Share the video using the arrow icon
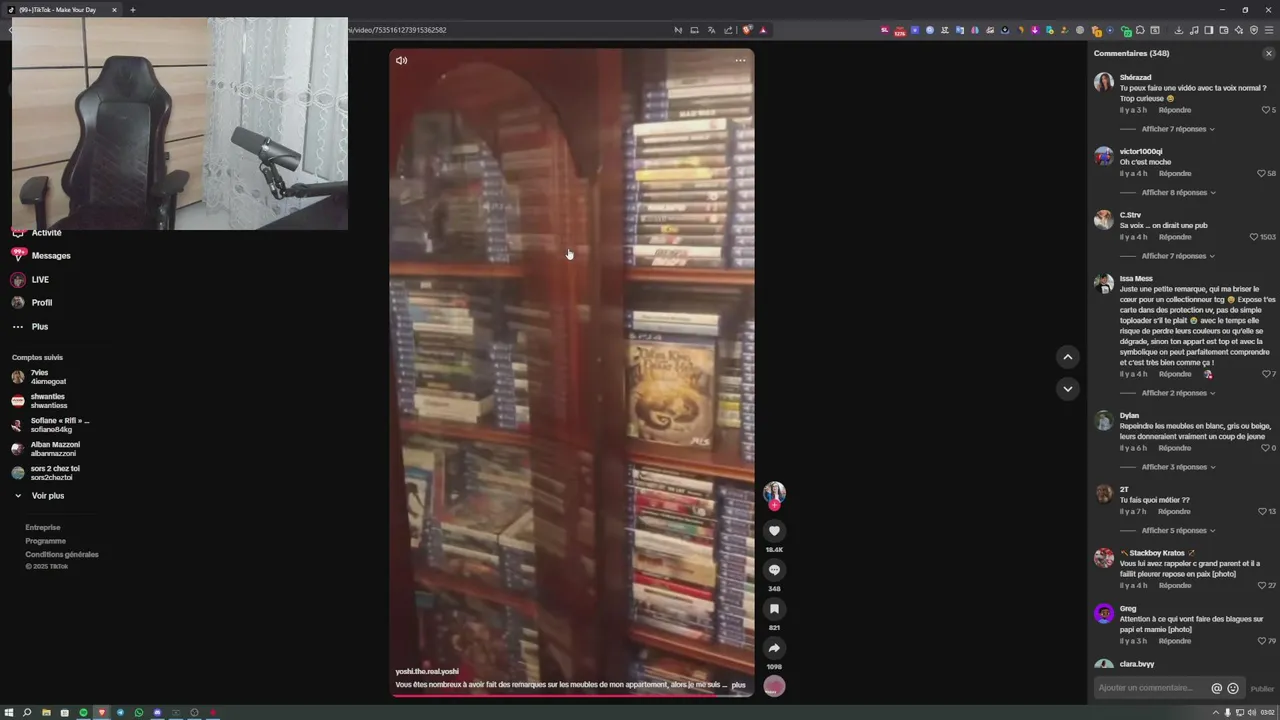Screen dimensions: 1280x720 (774, 648)
